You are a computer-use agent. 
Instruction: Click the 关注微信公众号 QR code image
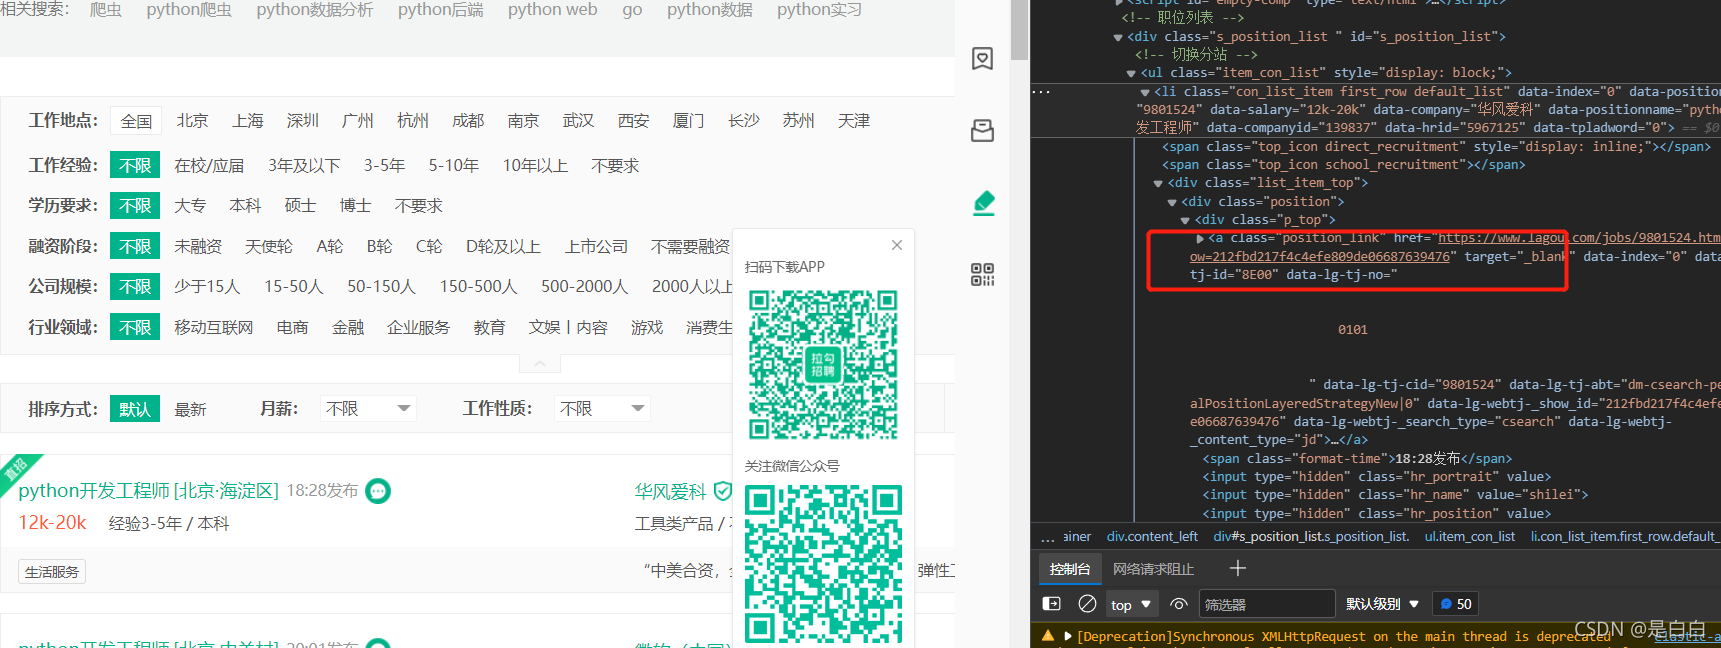823,564
